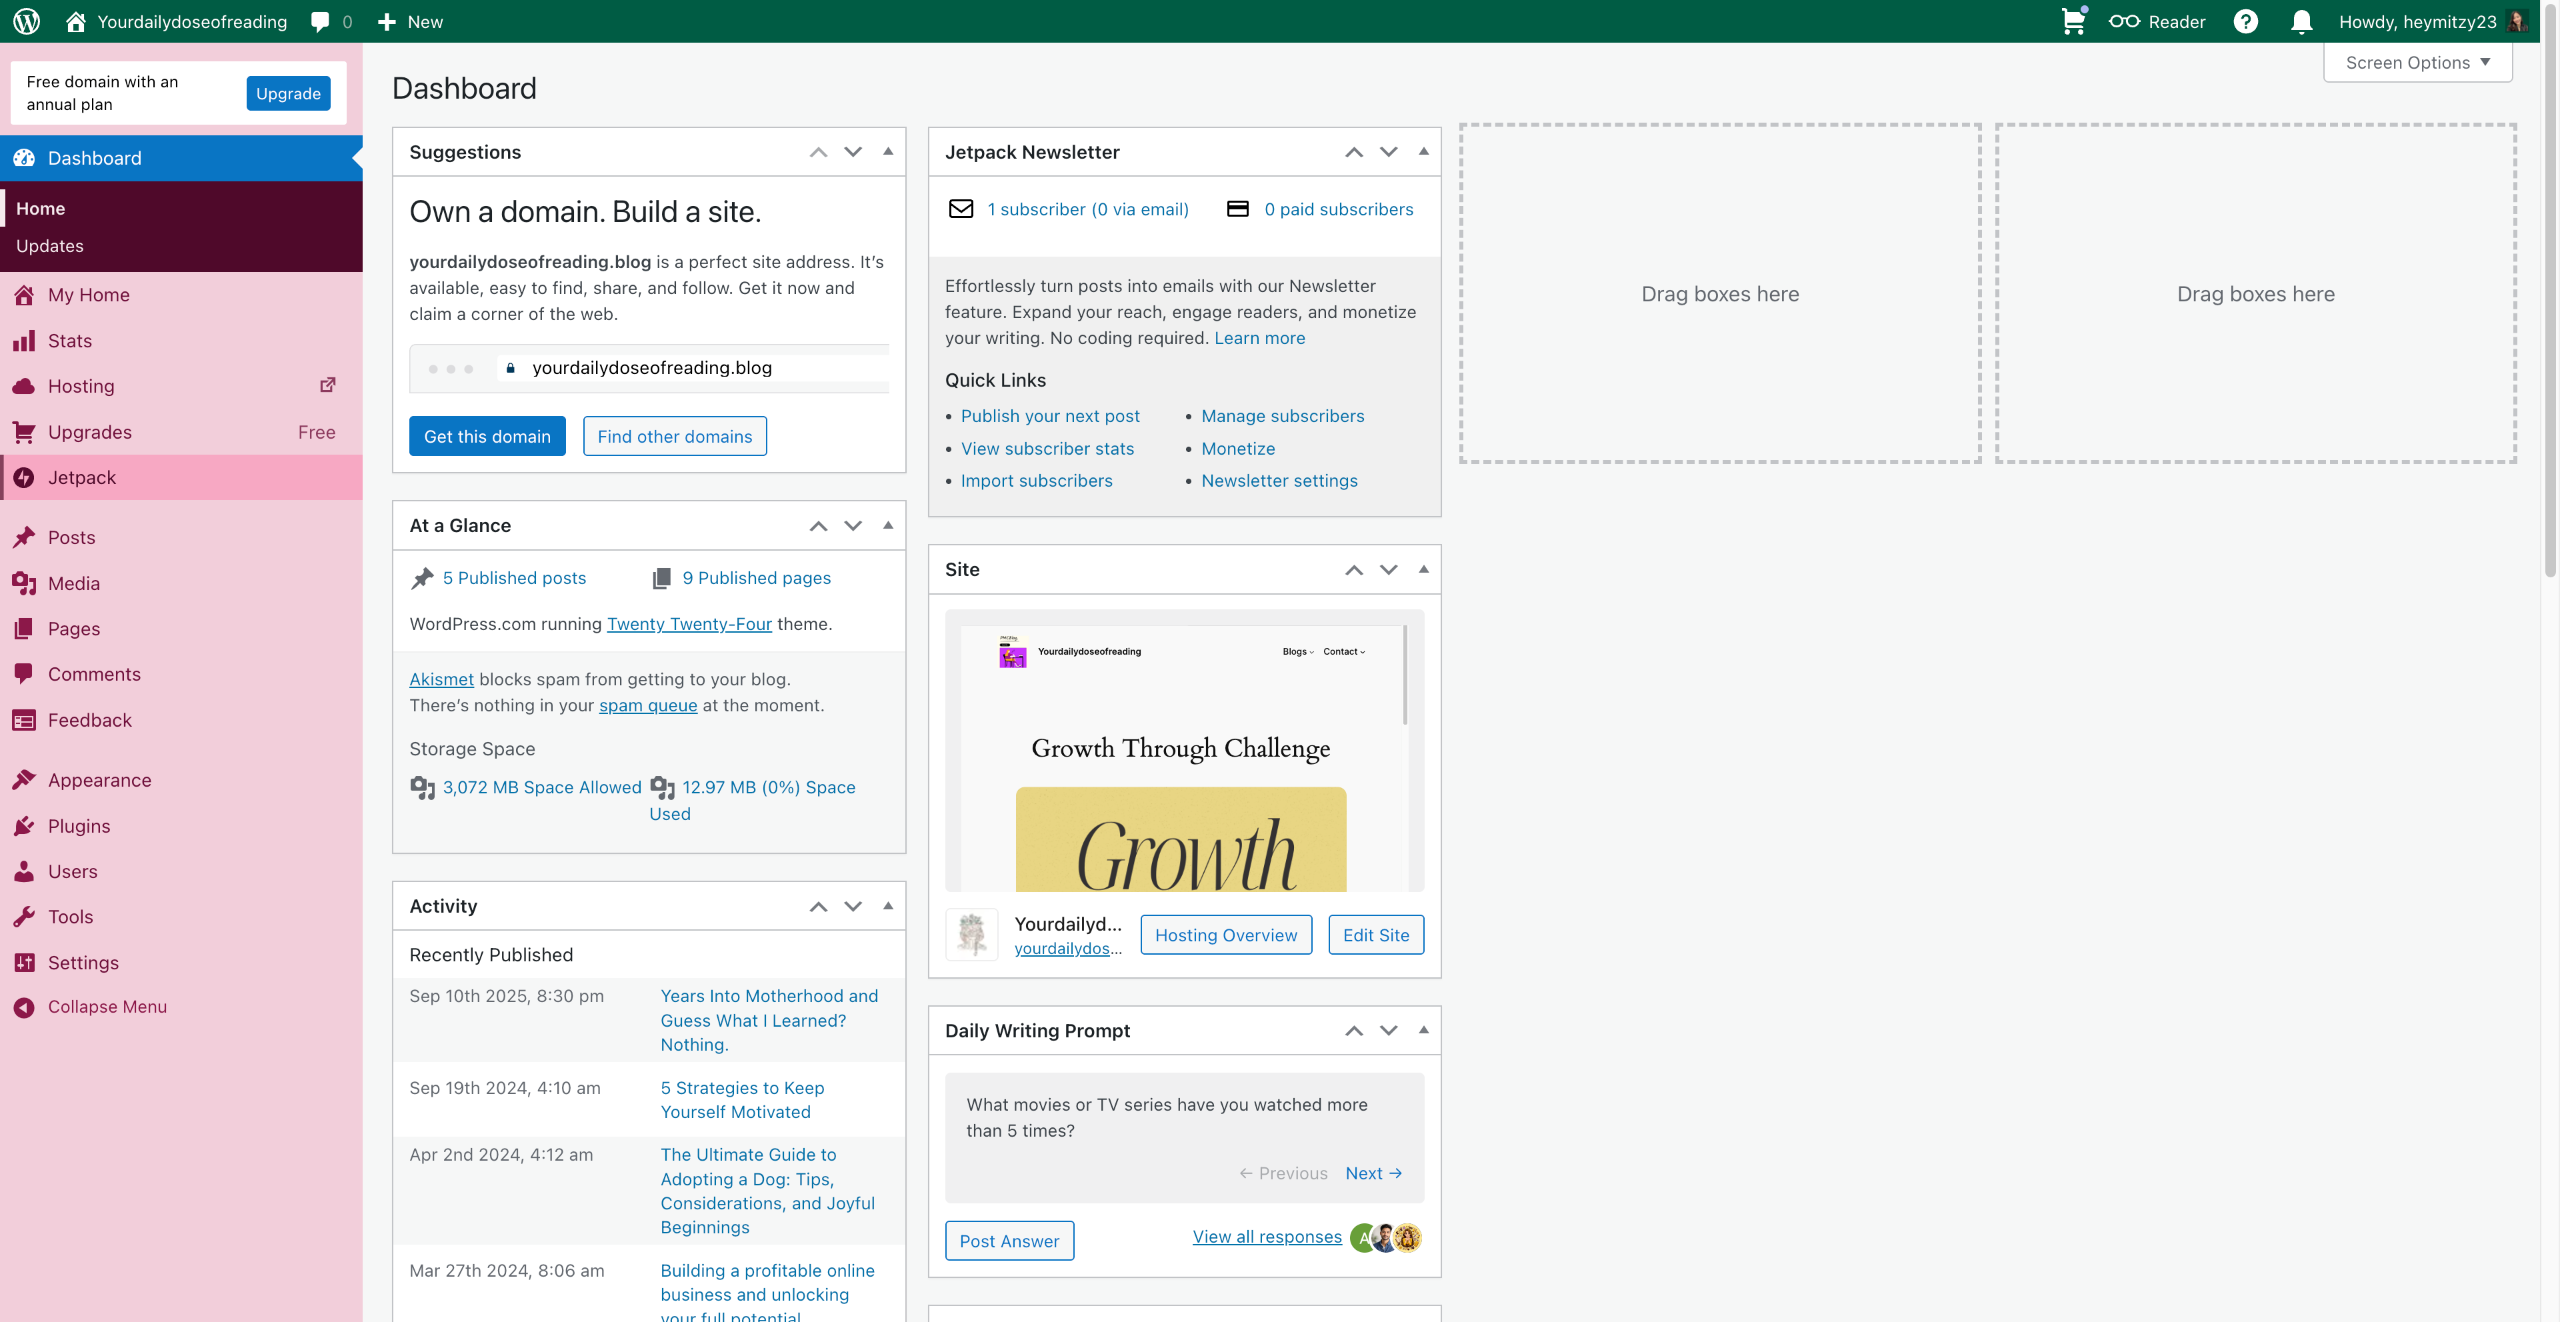The image size is (2560, 1322).
Task: Move the Site panel up with chevron
Action: click(1354, 569)
